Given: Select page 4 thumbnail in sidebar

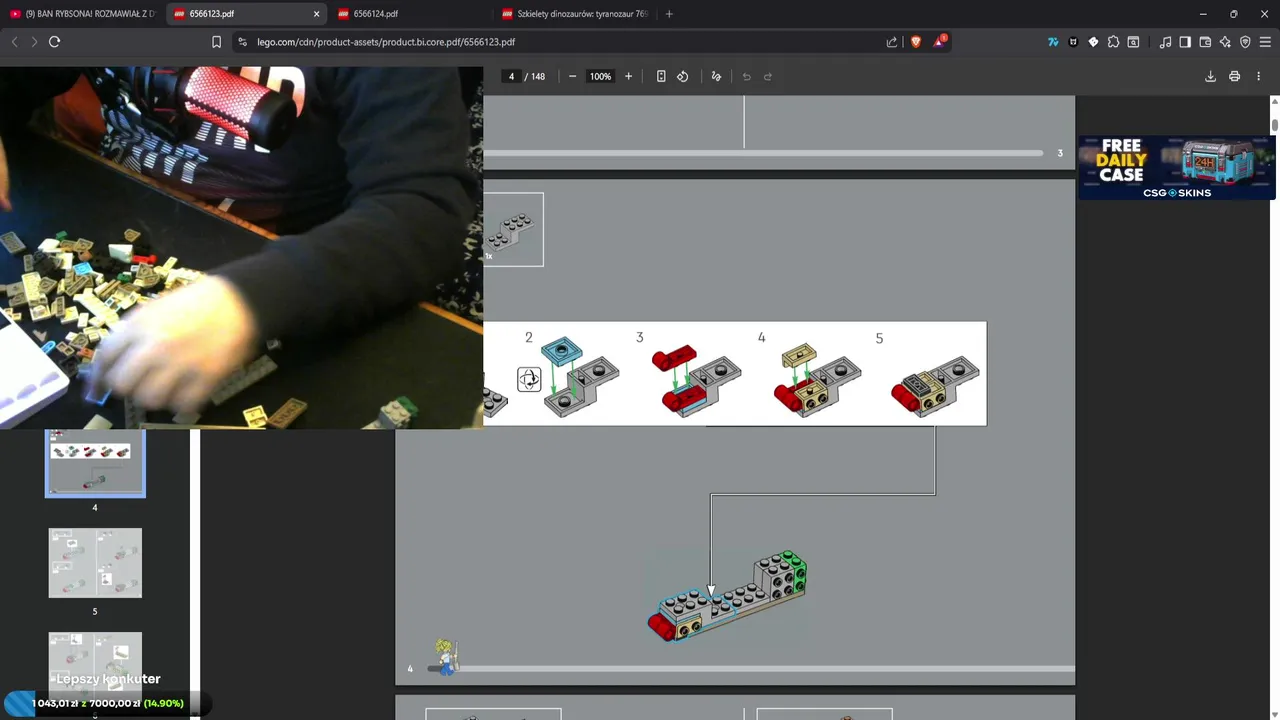Looking at the screenshot, I should click(95, 464).
